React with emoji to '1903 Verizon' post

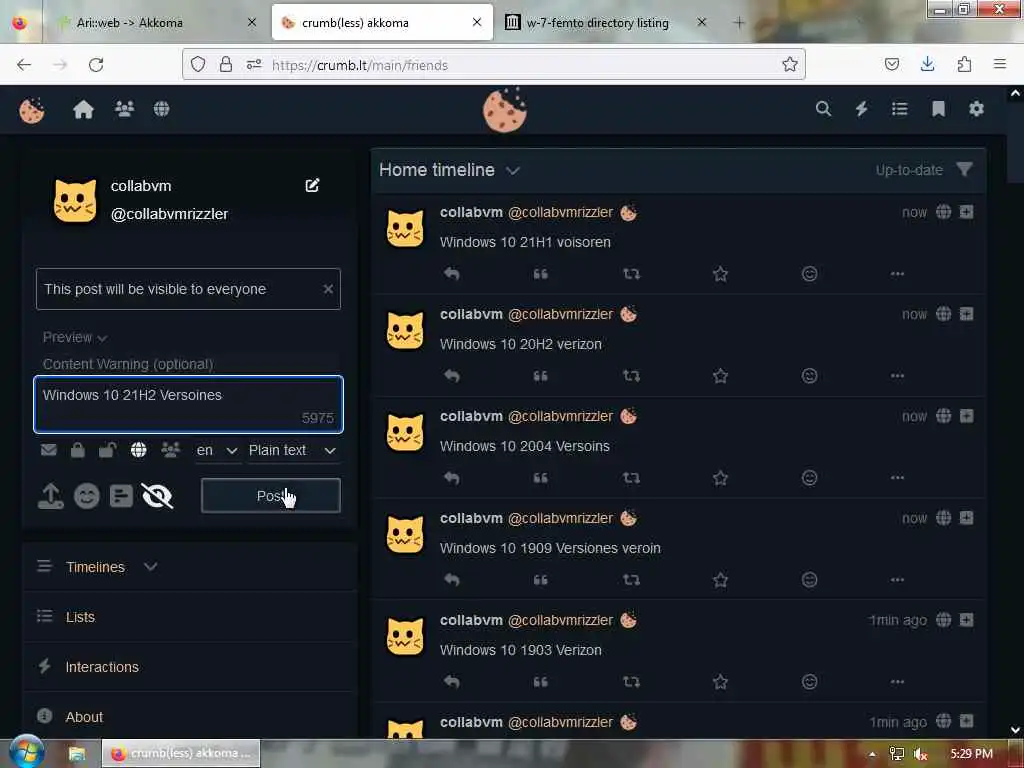tap(809, 681)
